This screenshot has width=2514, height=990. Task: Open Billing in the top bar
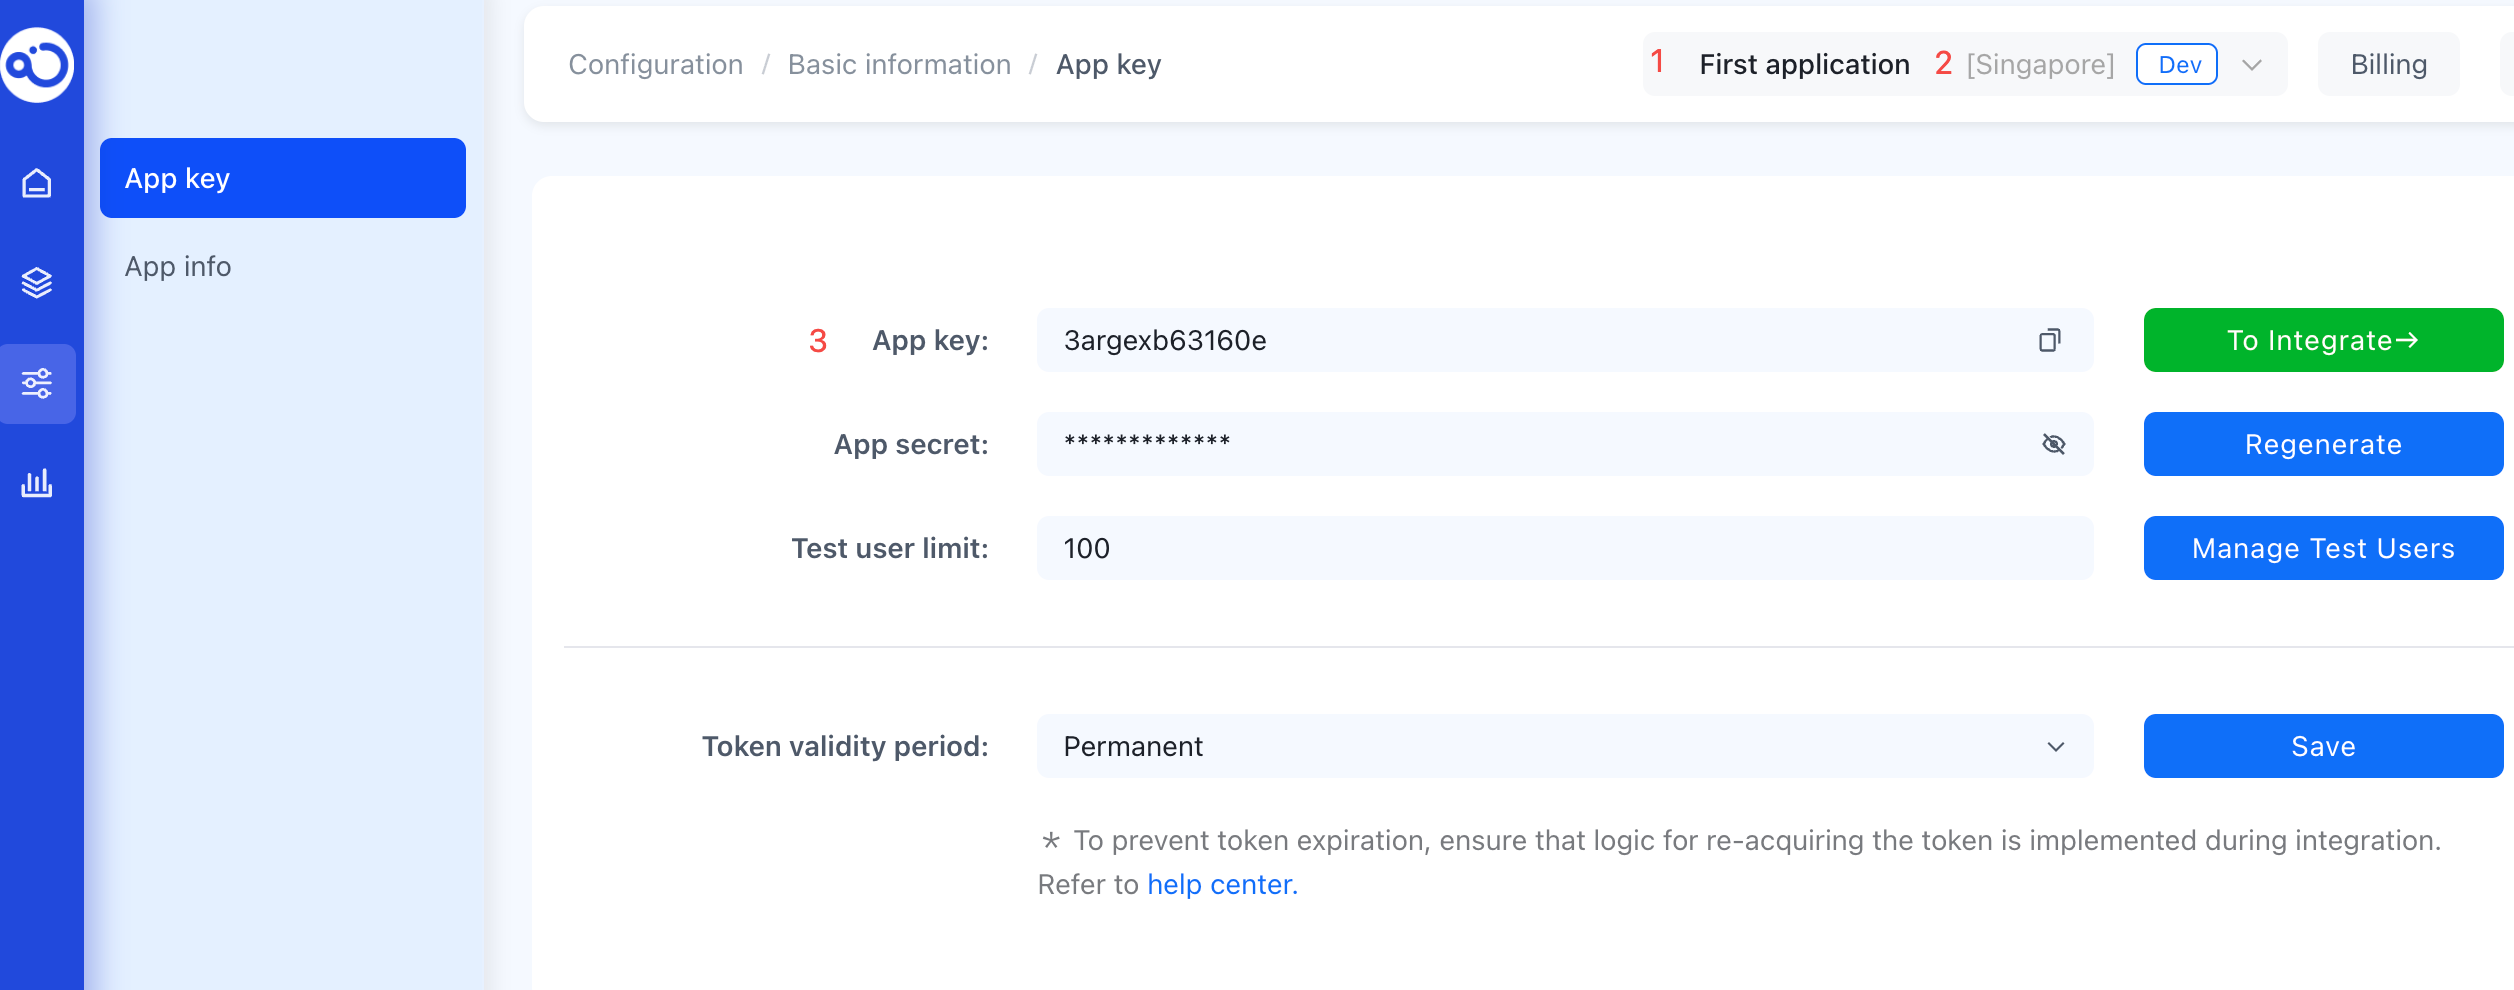(x=2388, y=65)
